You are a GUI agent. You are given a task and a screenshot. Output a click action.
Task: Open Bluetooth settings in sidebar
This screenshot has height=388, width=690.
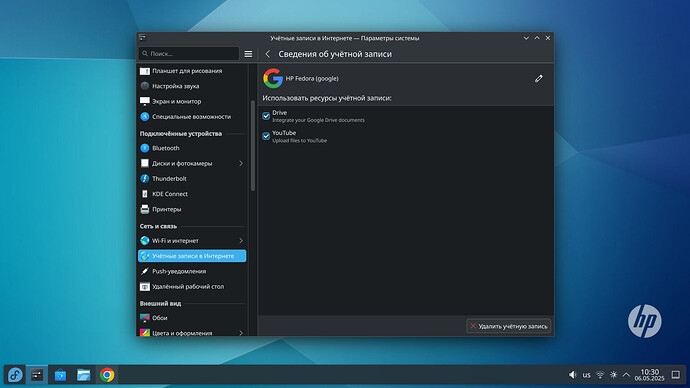(x=192, y=148)
